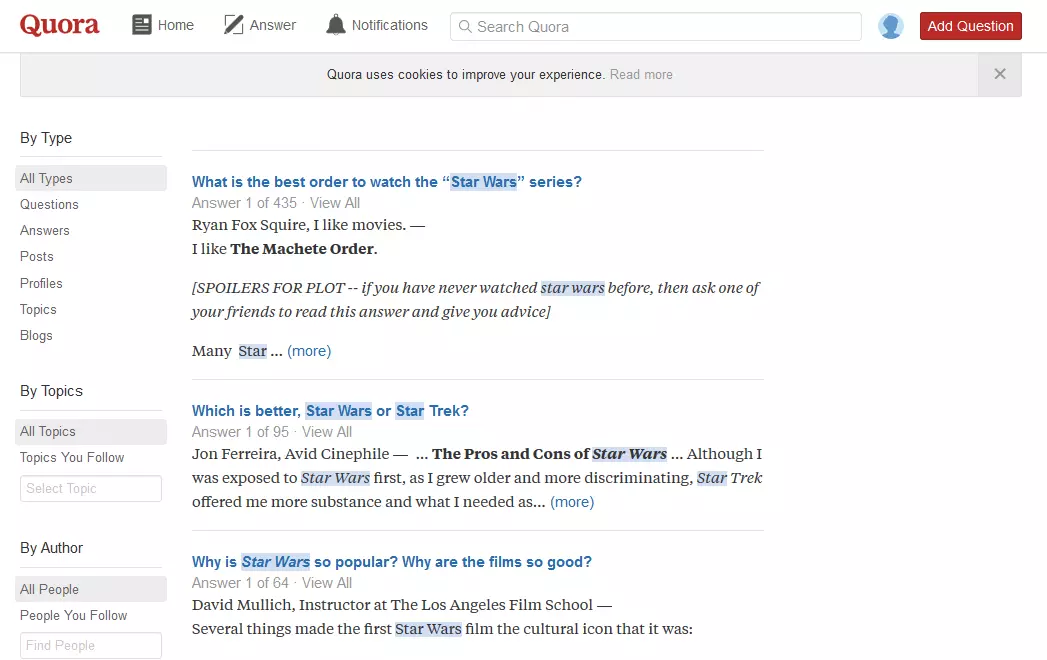This screenshot has height=660, width=1047.
Task: Select the All People filter
Action: click(x=91, y=589)
